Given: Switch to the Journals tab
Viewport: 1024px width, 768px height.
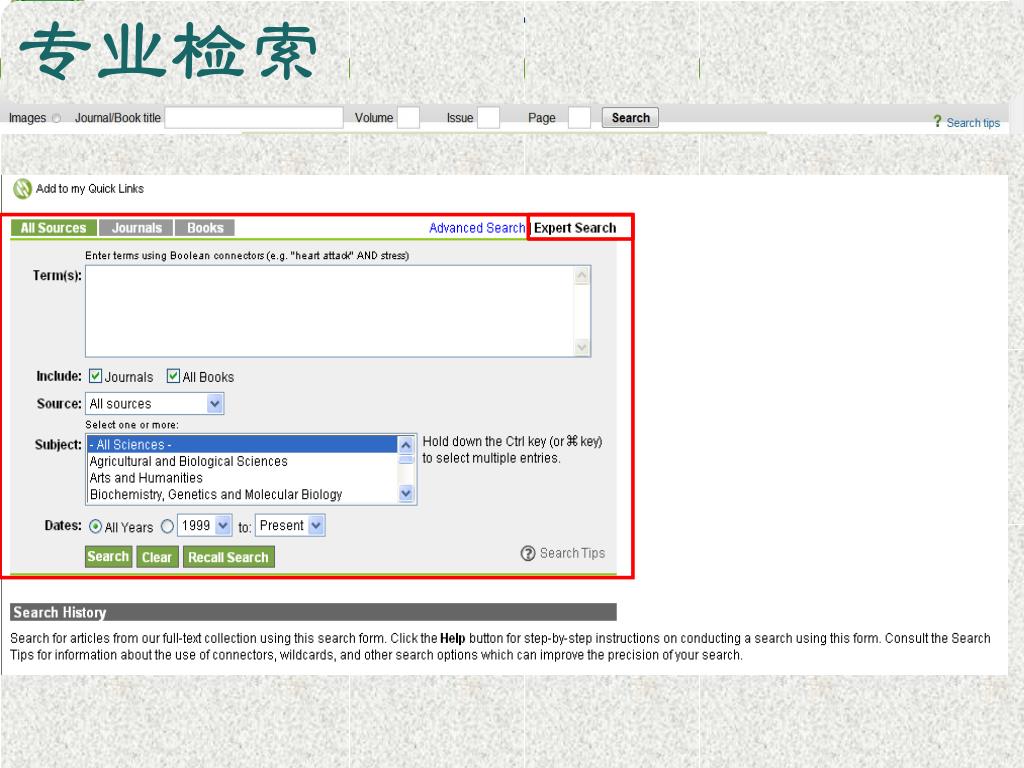Looking at the screenshot, I should tap(136, 228).
